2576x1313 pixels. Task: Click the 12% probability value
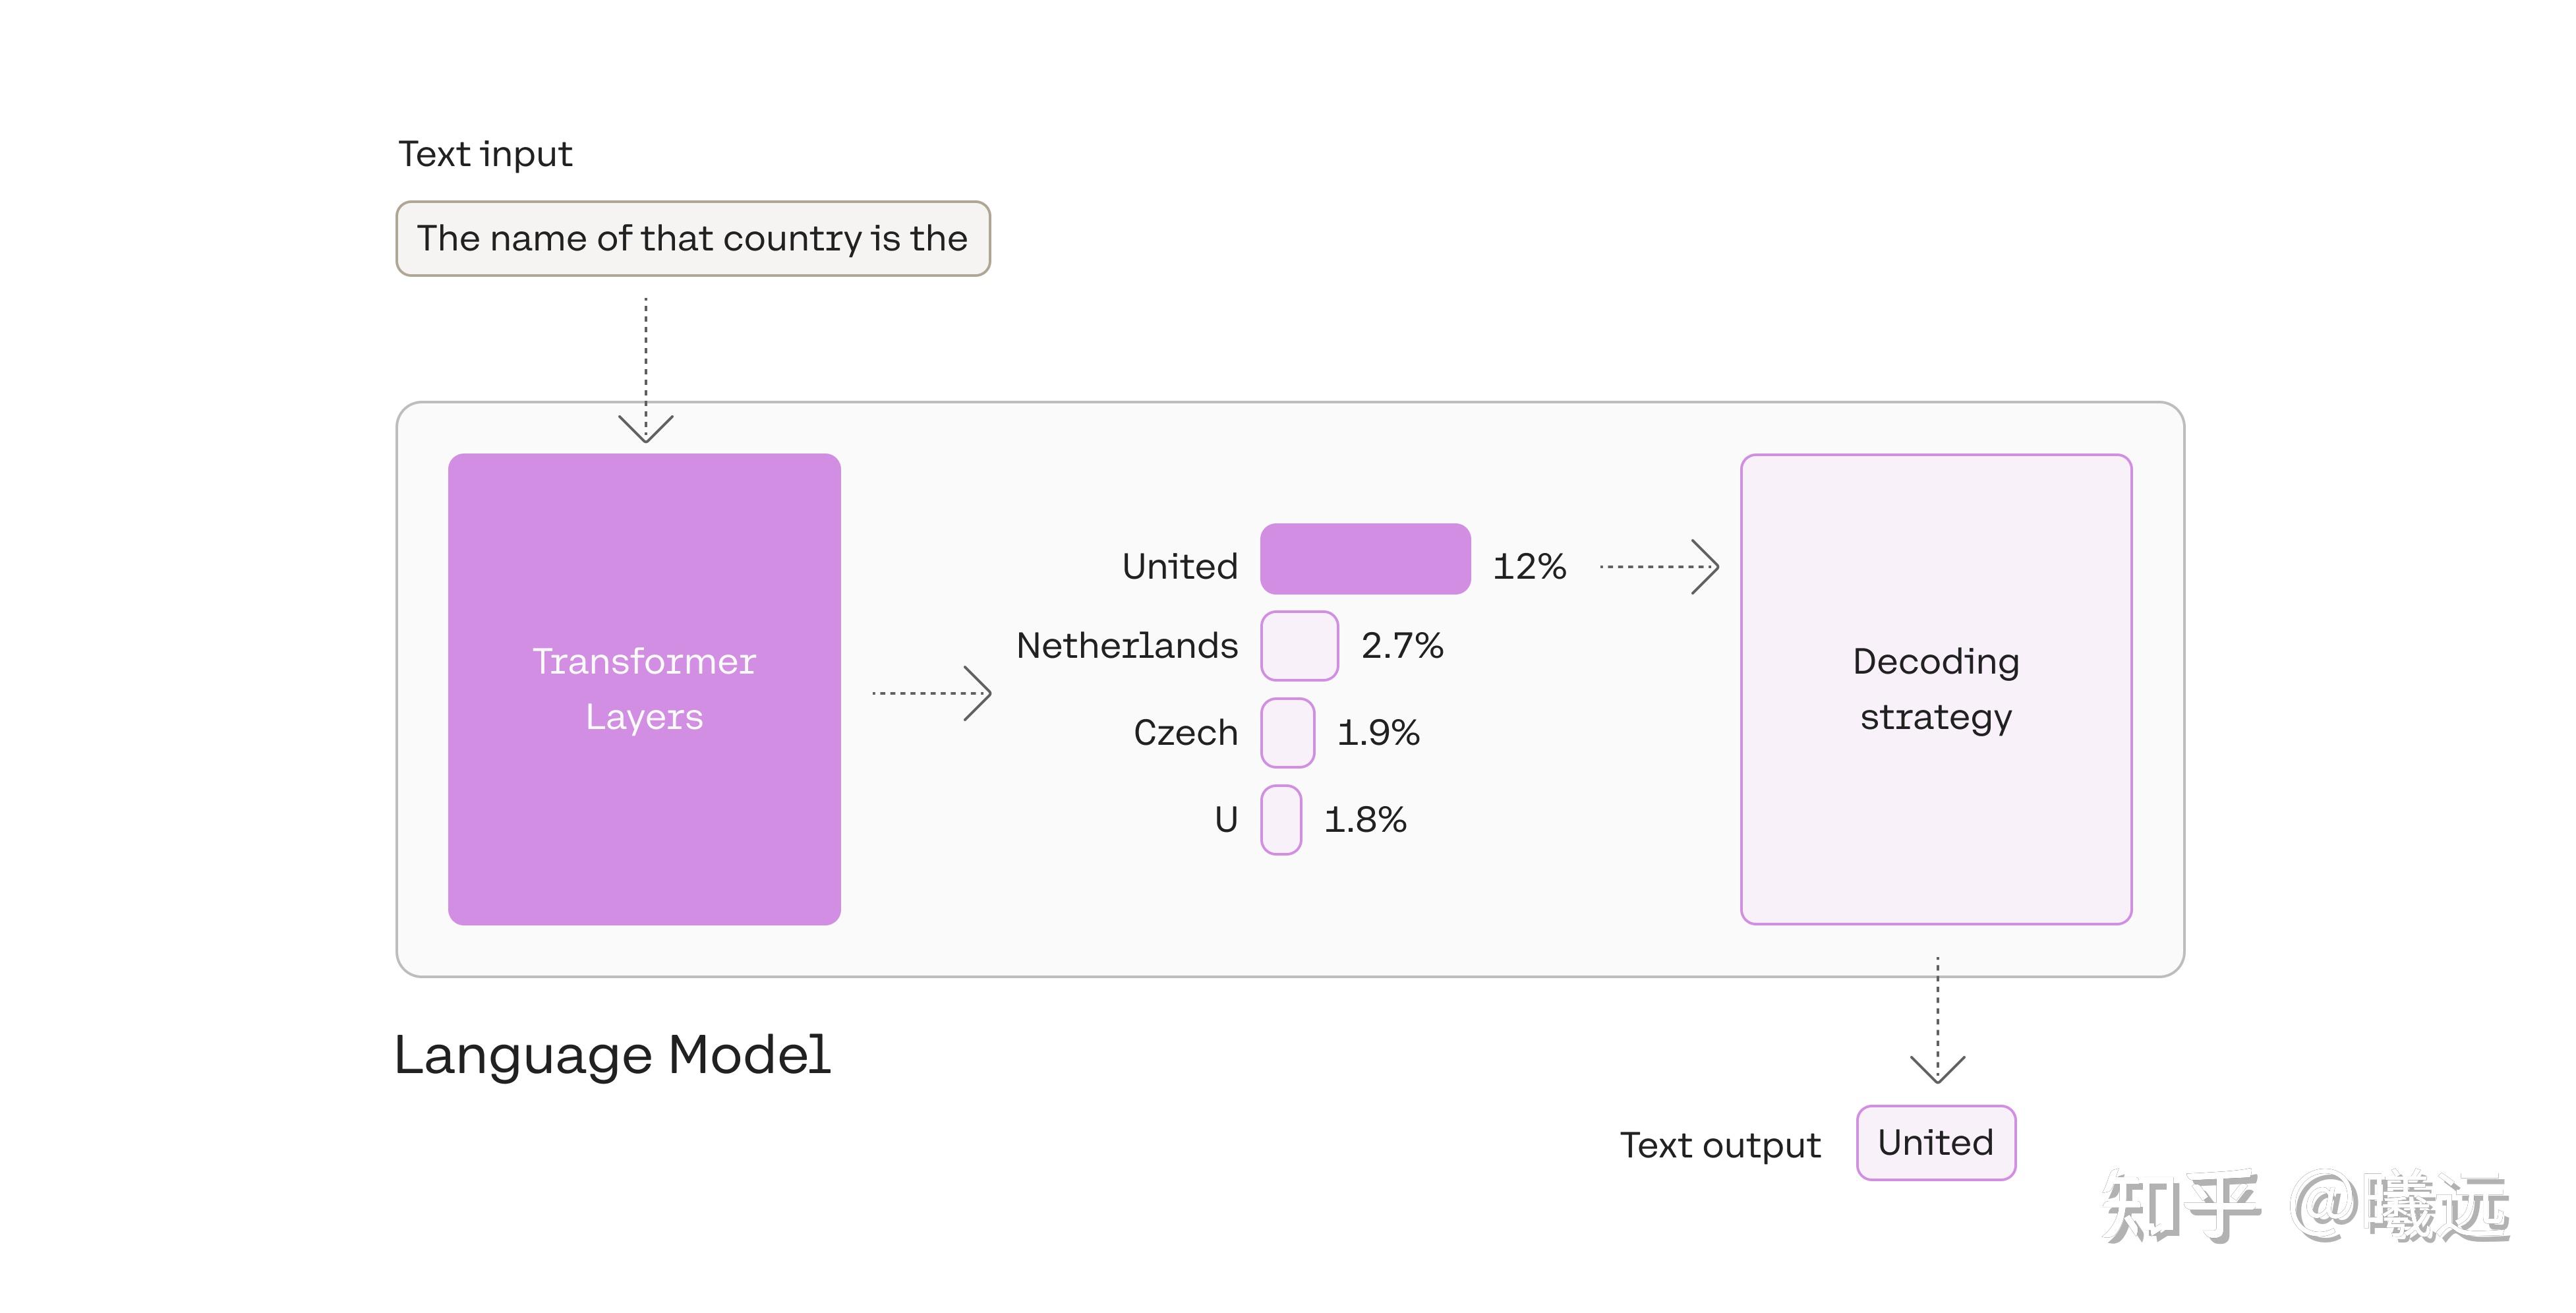(x=1529, y=567)
